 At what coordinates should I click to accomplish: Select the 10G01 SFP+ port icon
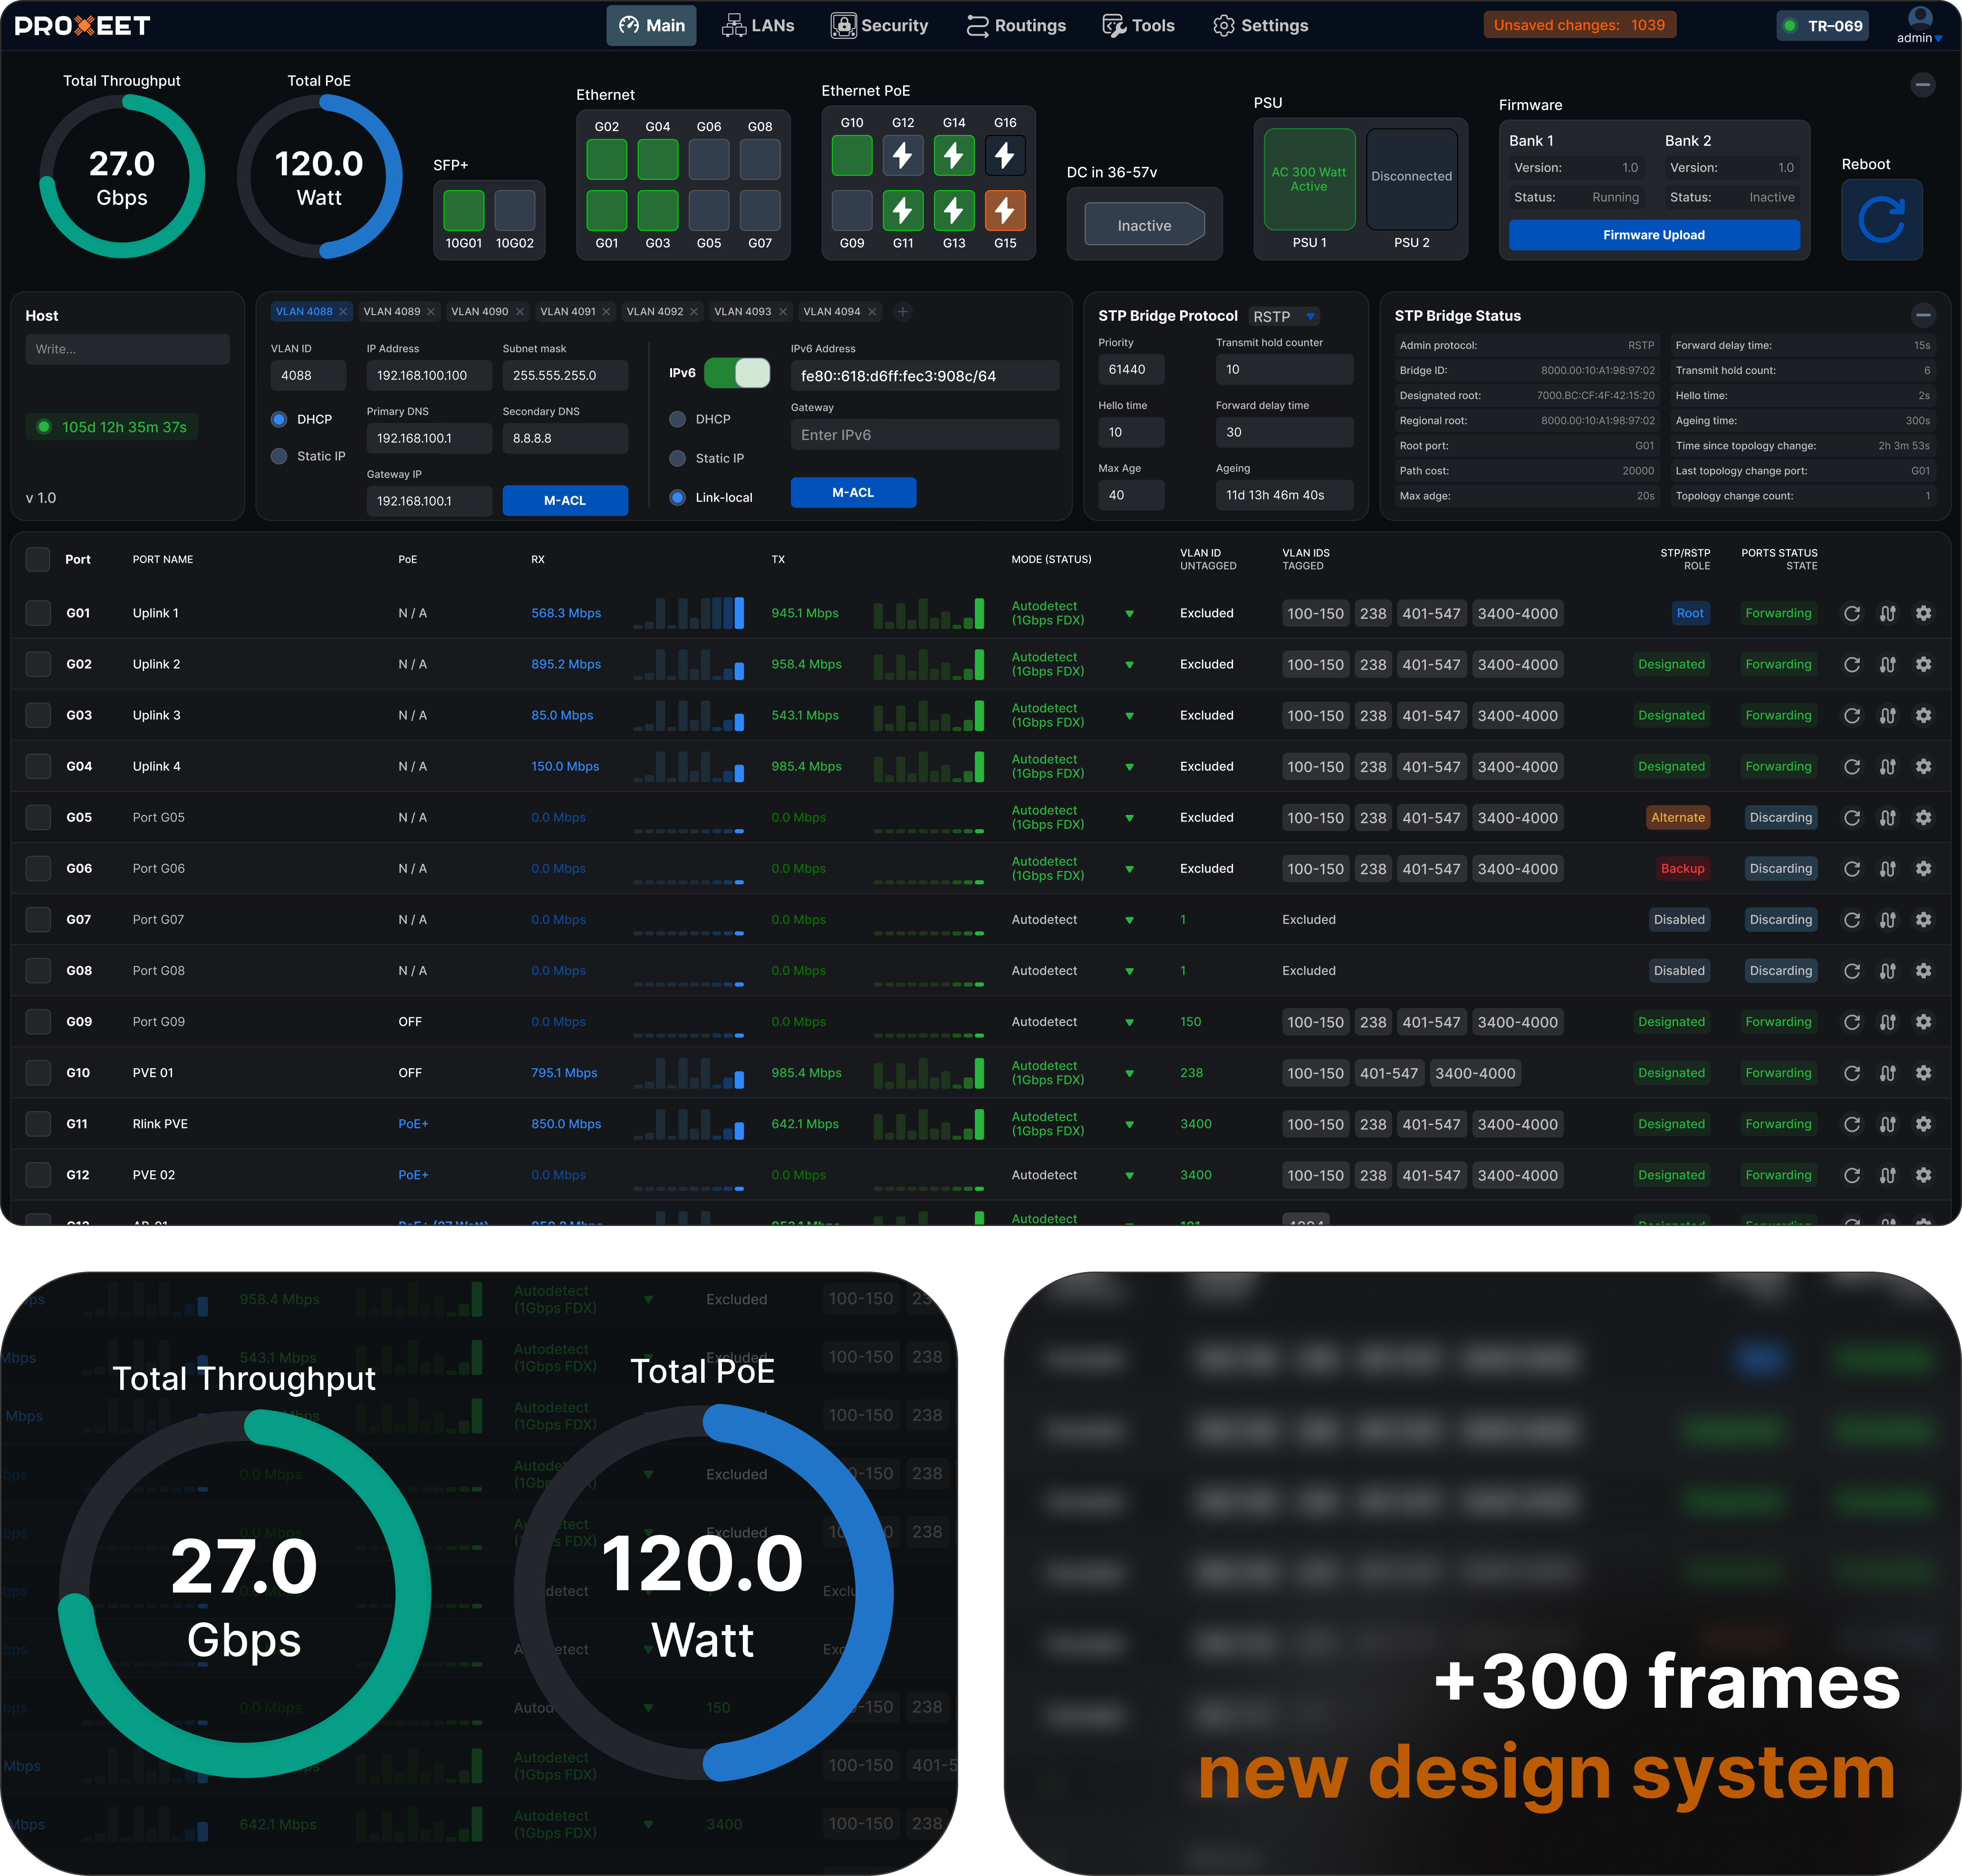pos(463,210)
